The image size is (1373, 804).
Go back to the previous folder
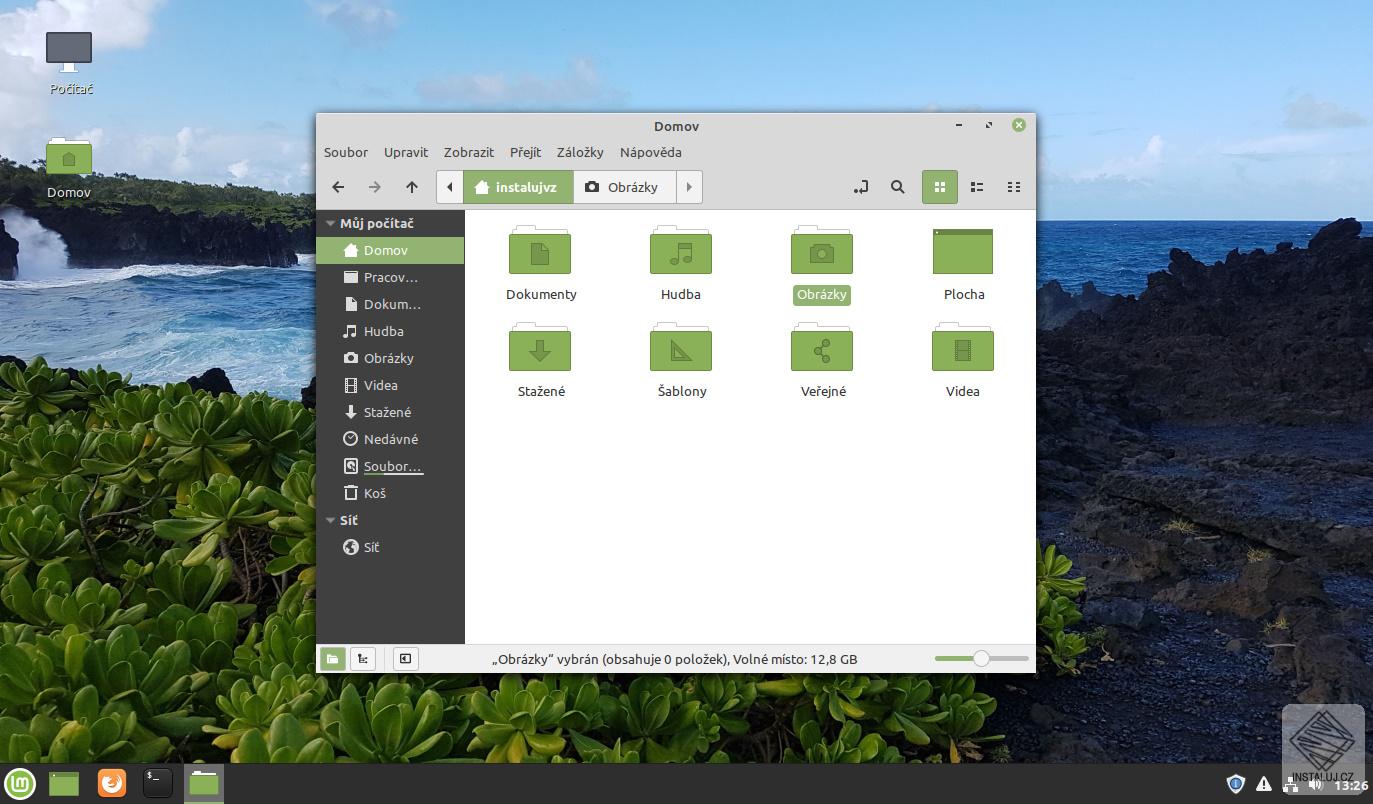point(338,187)
